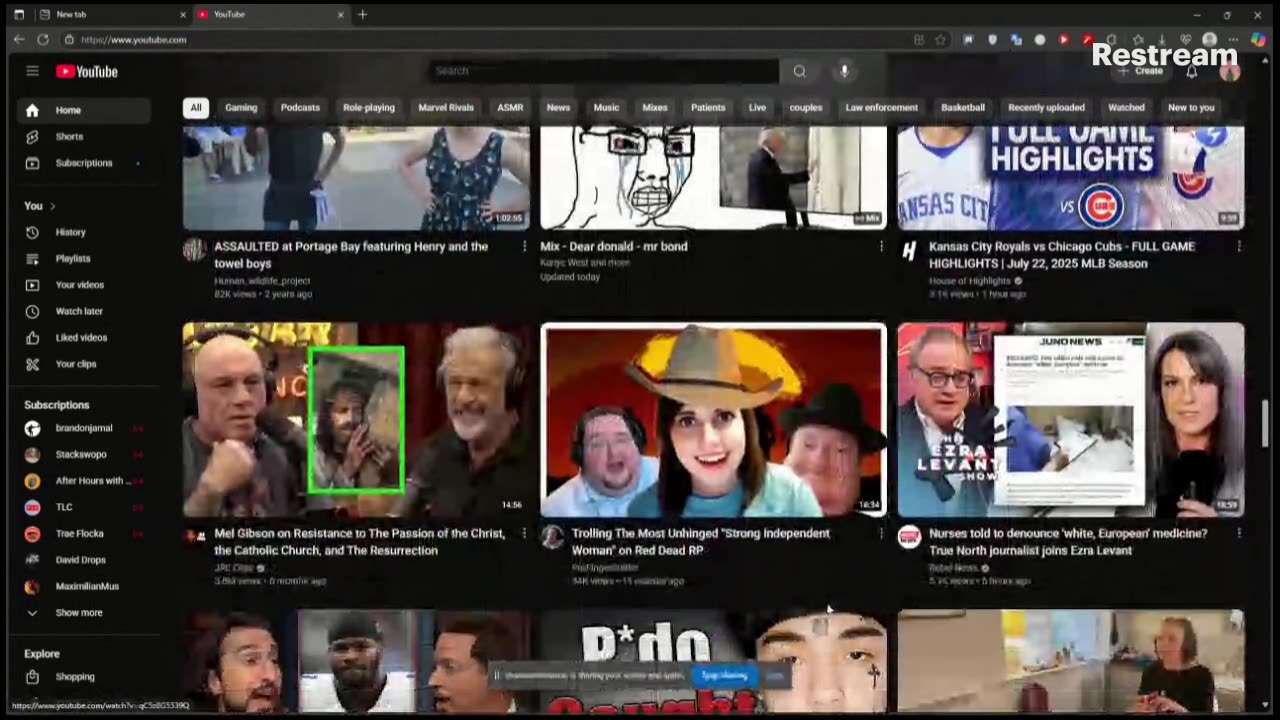Open After Hours with channel subscription

84,481
